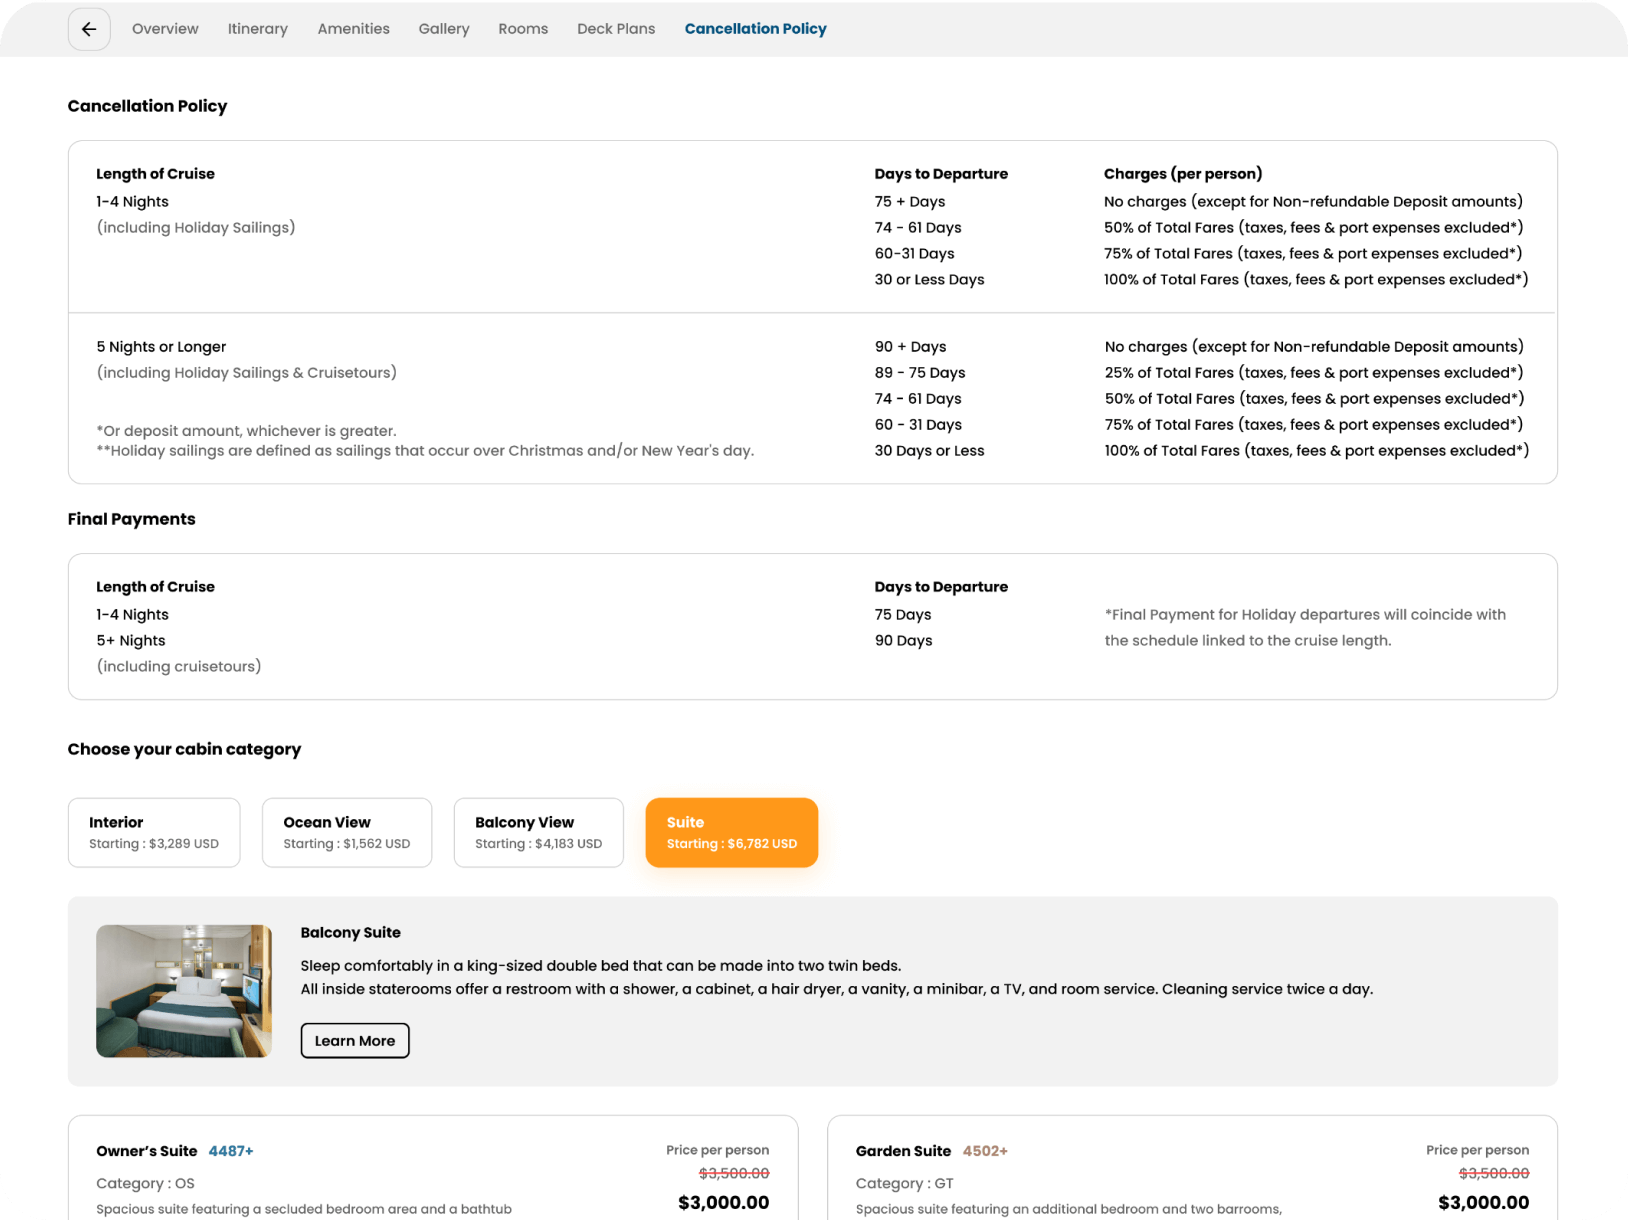This screenshot has width=1628, height=1220.
Task: Pick the Balcony View cabin category
Action: pyautogui.click(x=539, y=832)
